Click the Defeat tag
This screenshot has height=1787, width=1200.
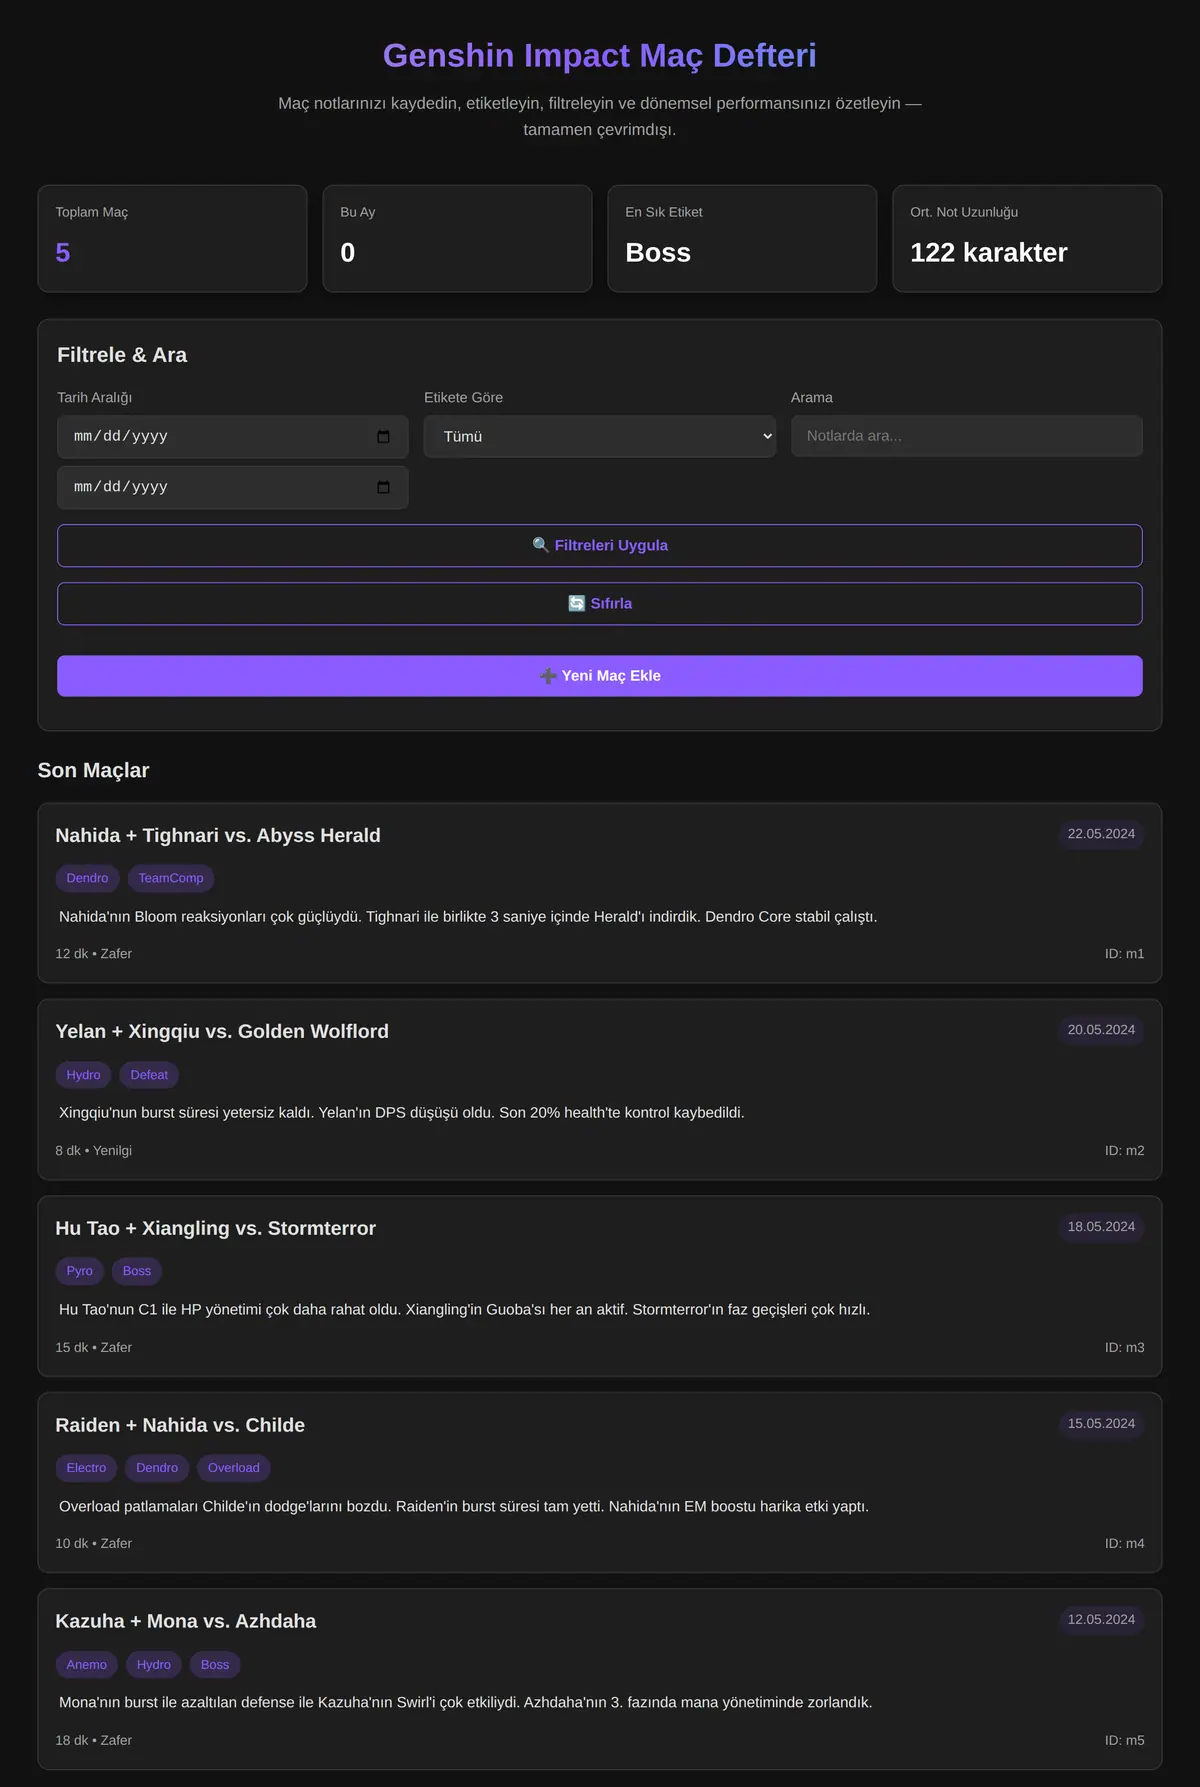pyautogui.click(x=149, y=1075)
